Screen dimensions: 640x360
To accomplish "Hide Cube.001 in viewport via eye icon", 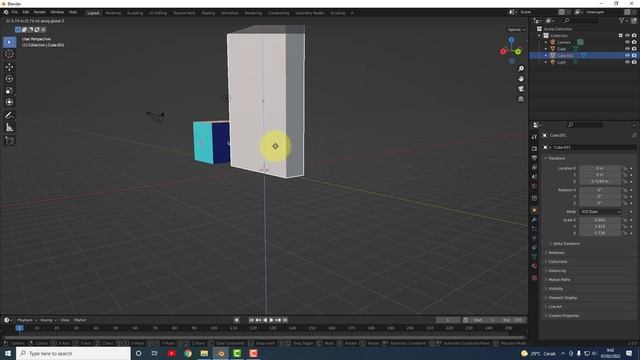I will tap(627, 55).
